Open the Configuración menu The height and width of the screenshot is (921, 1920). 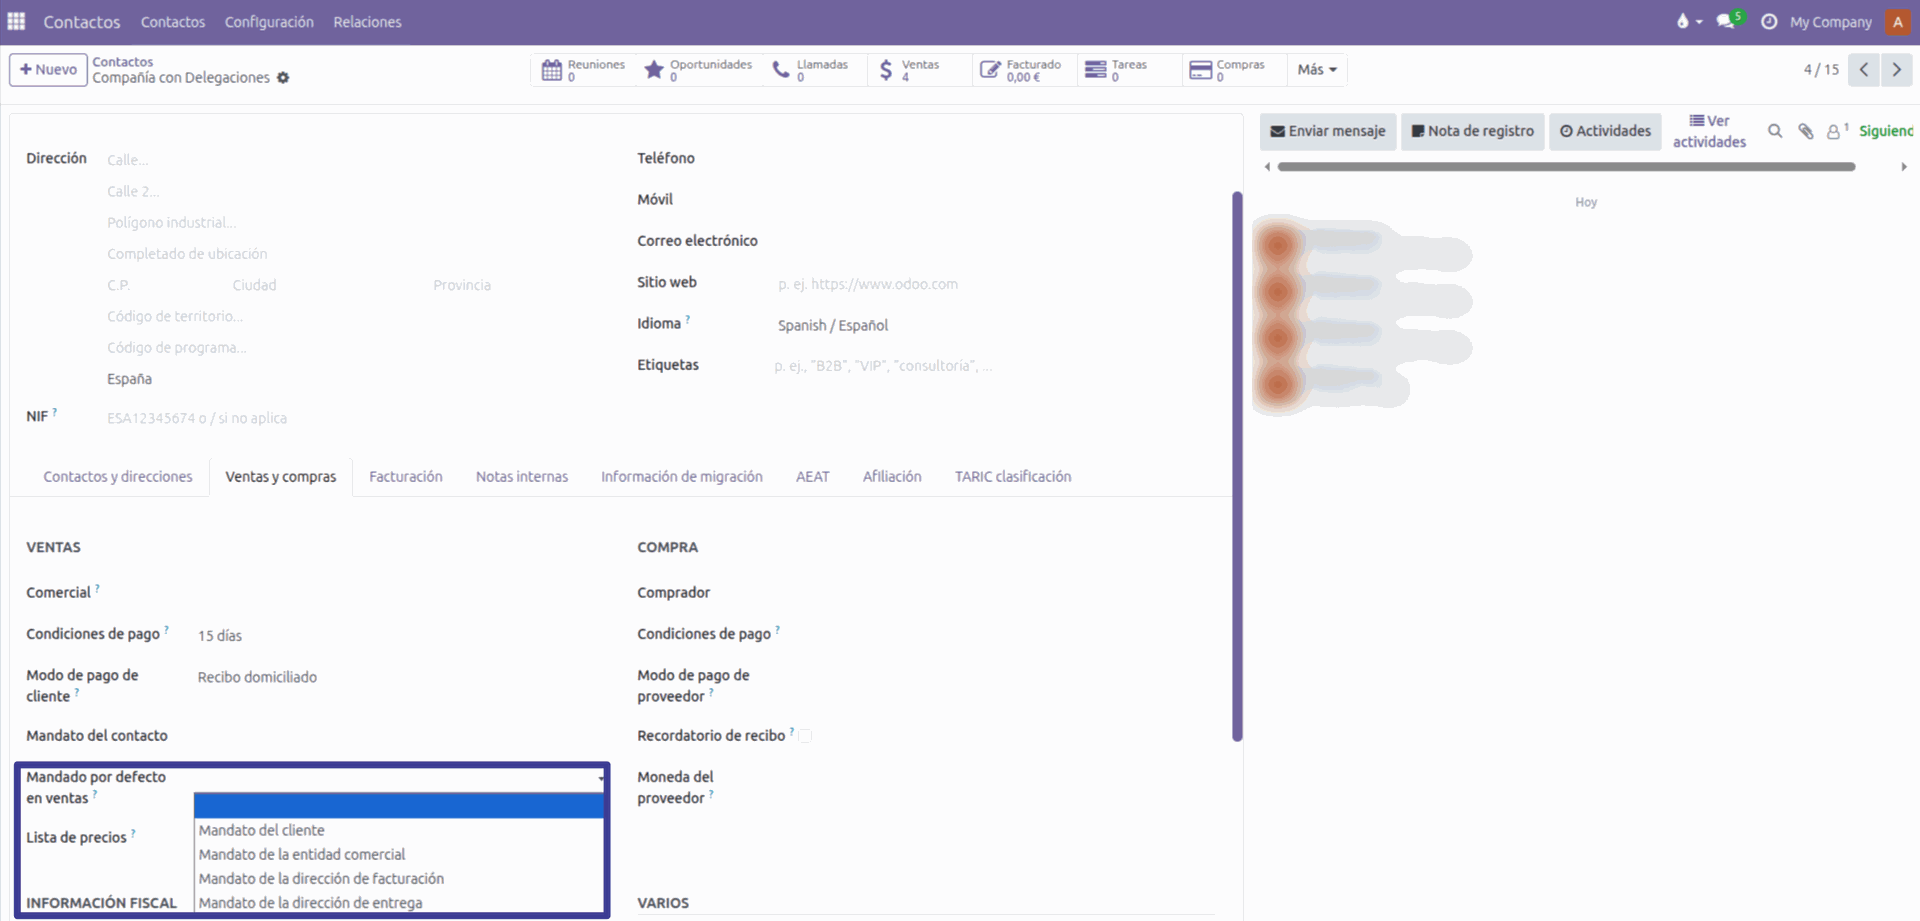pos(269,22)
